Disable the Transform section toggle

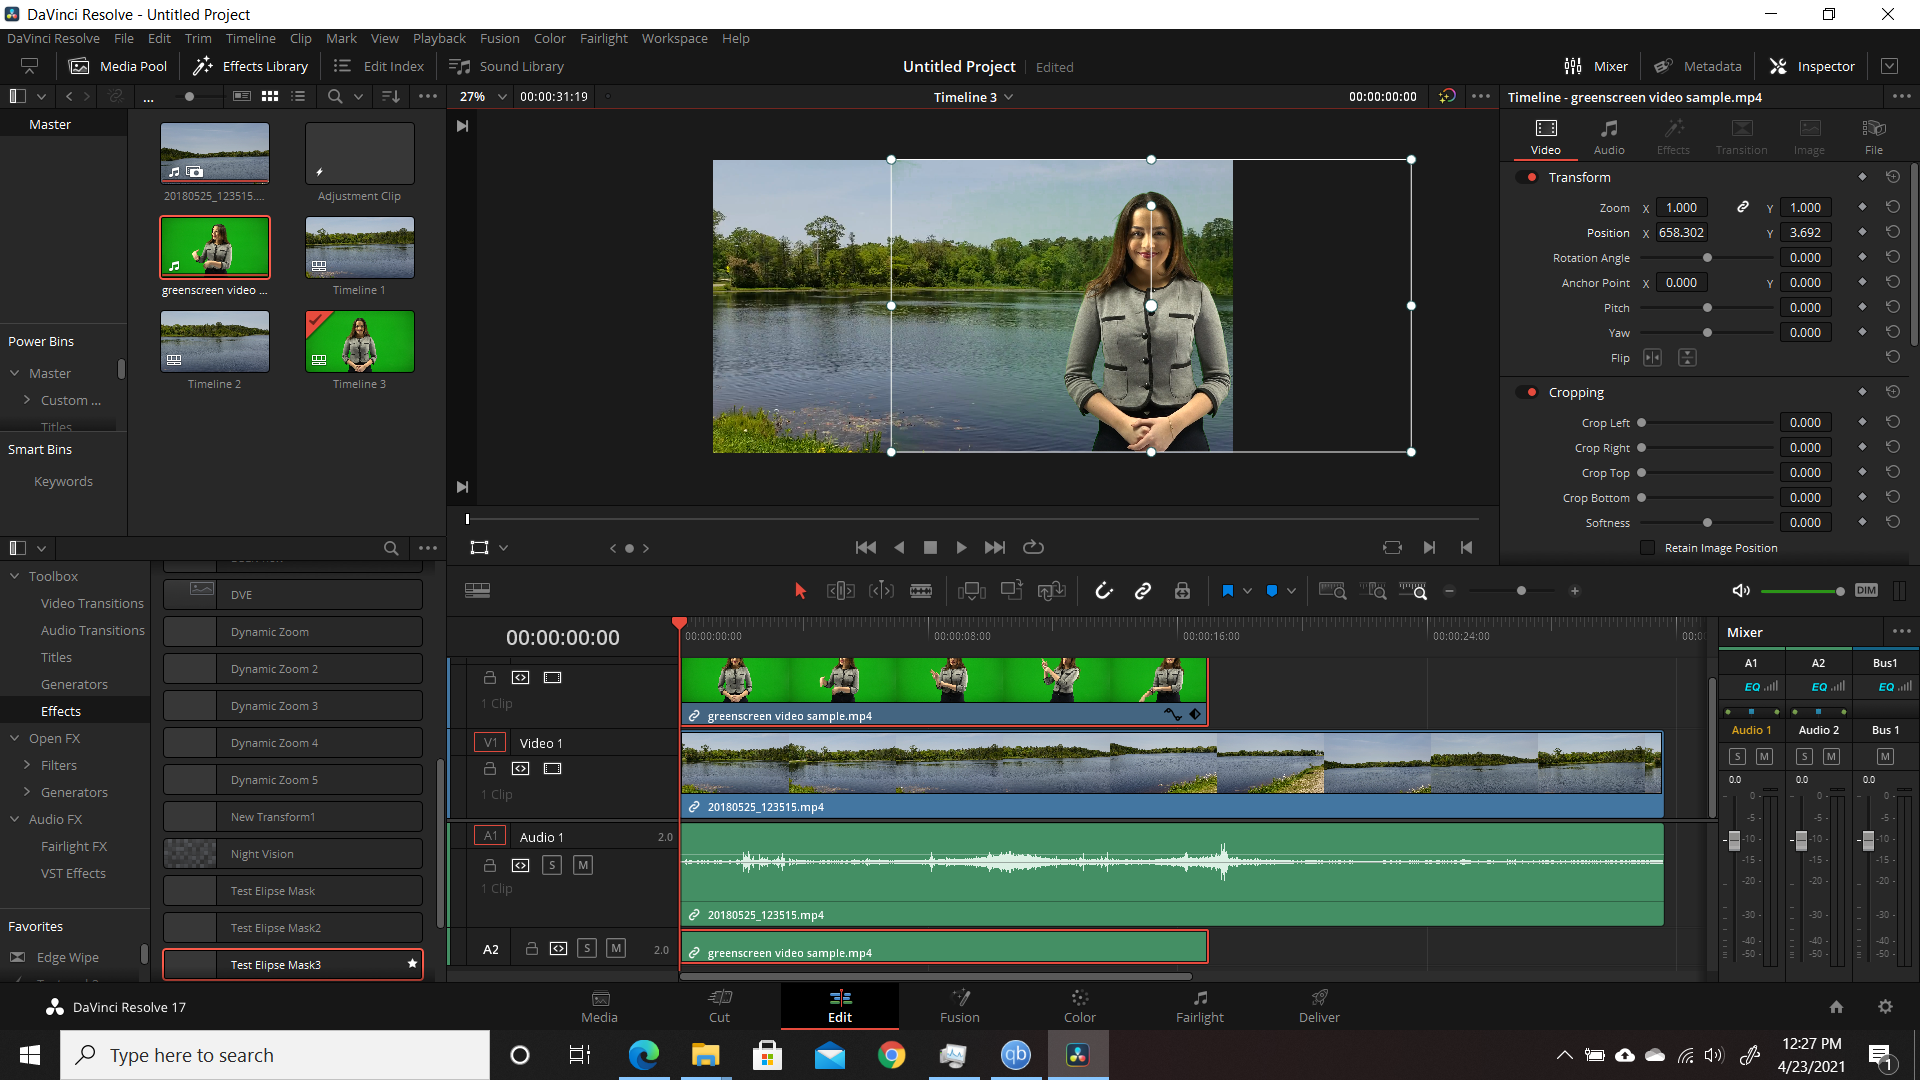(1528, 177)
